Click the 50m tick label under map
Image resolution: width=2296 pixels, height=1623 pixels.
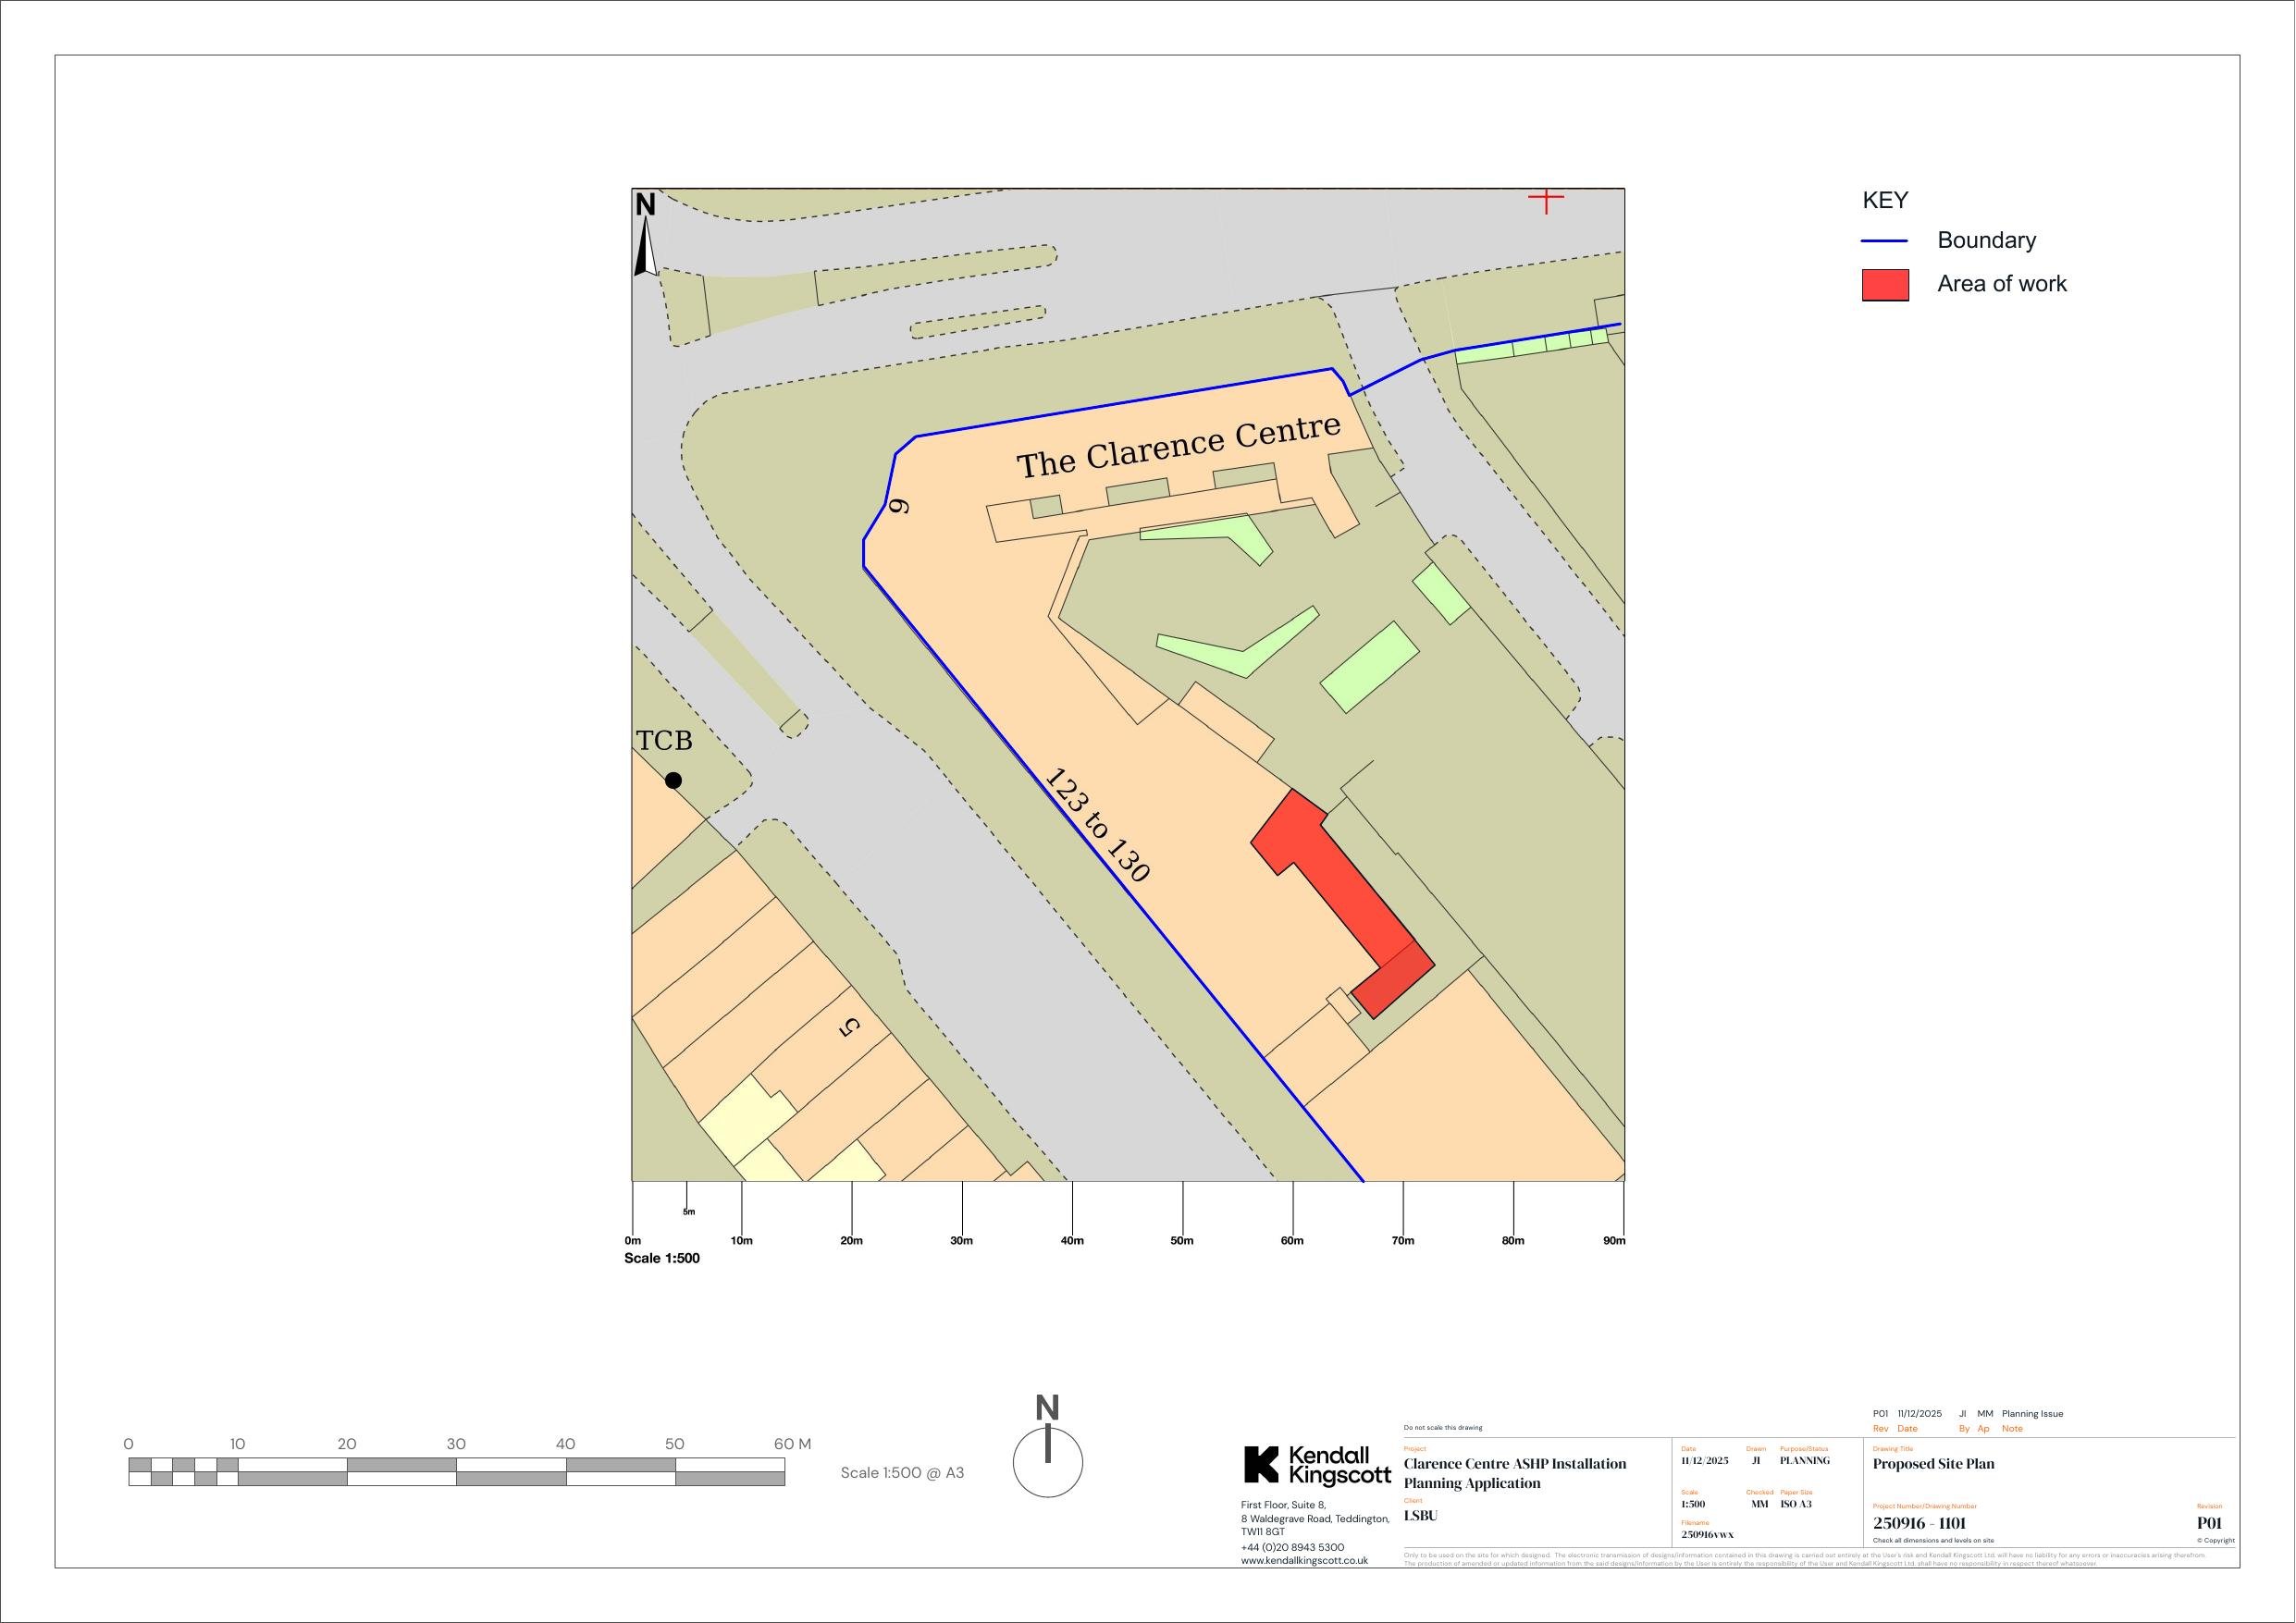[x=1181, y=1240]
